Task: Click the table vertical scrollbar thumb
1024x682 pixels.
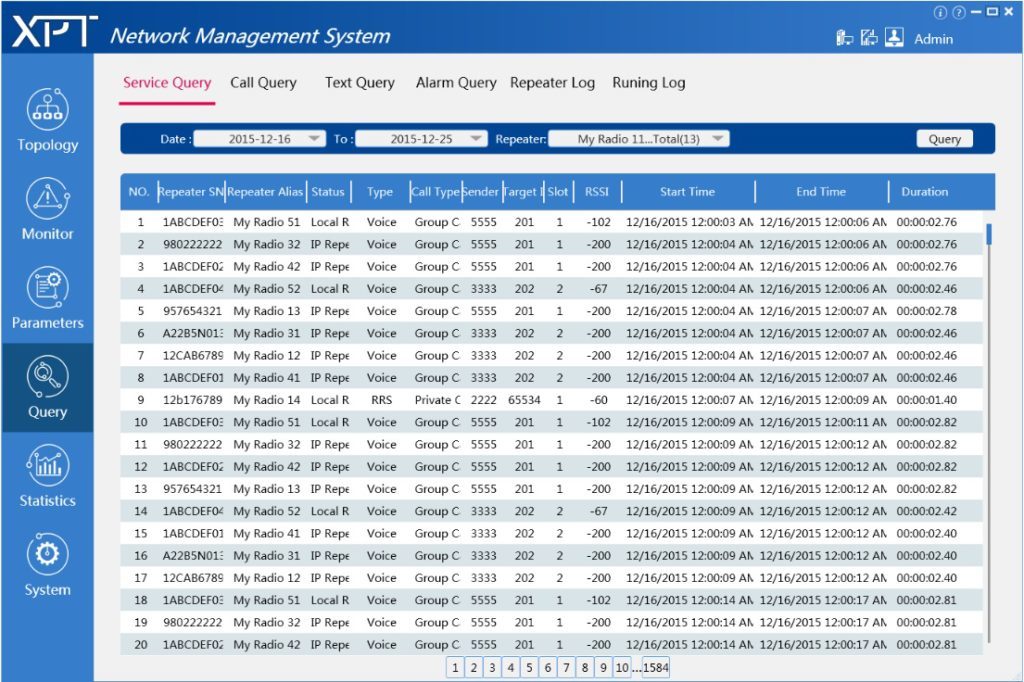Action: 989,234
